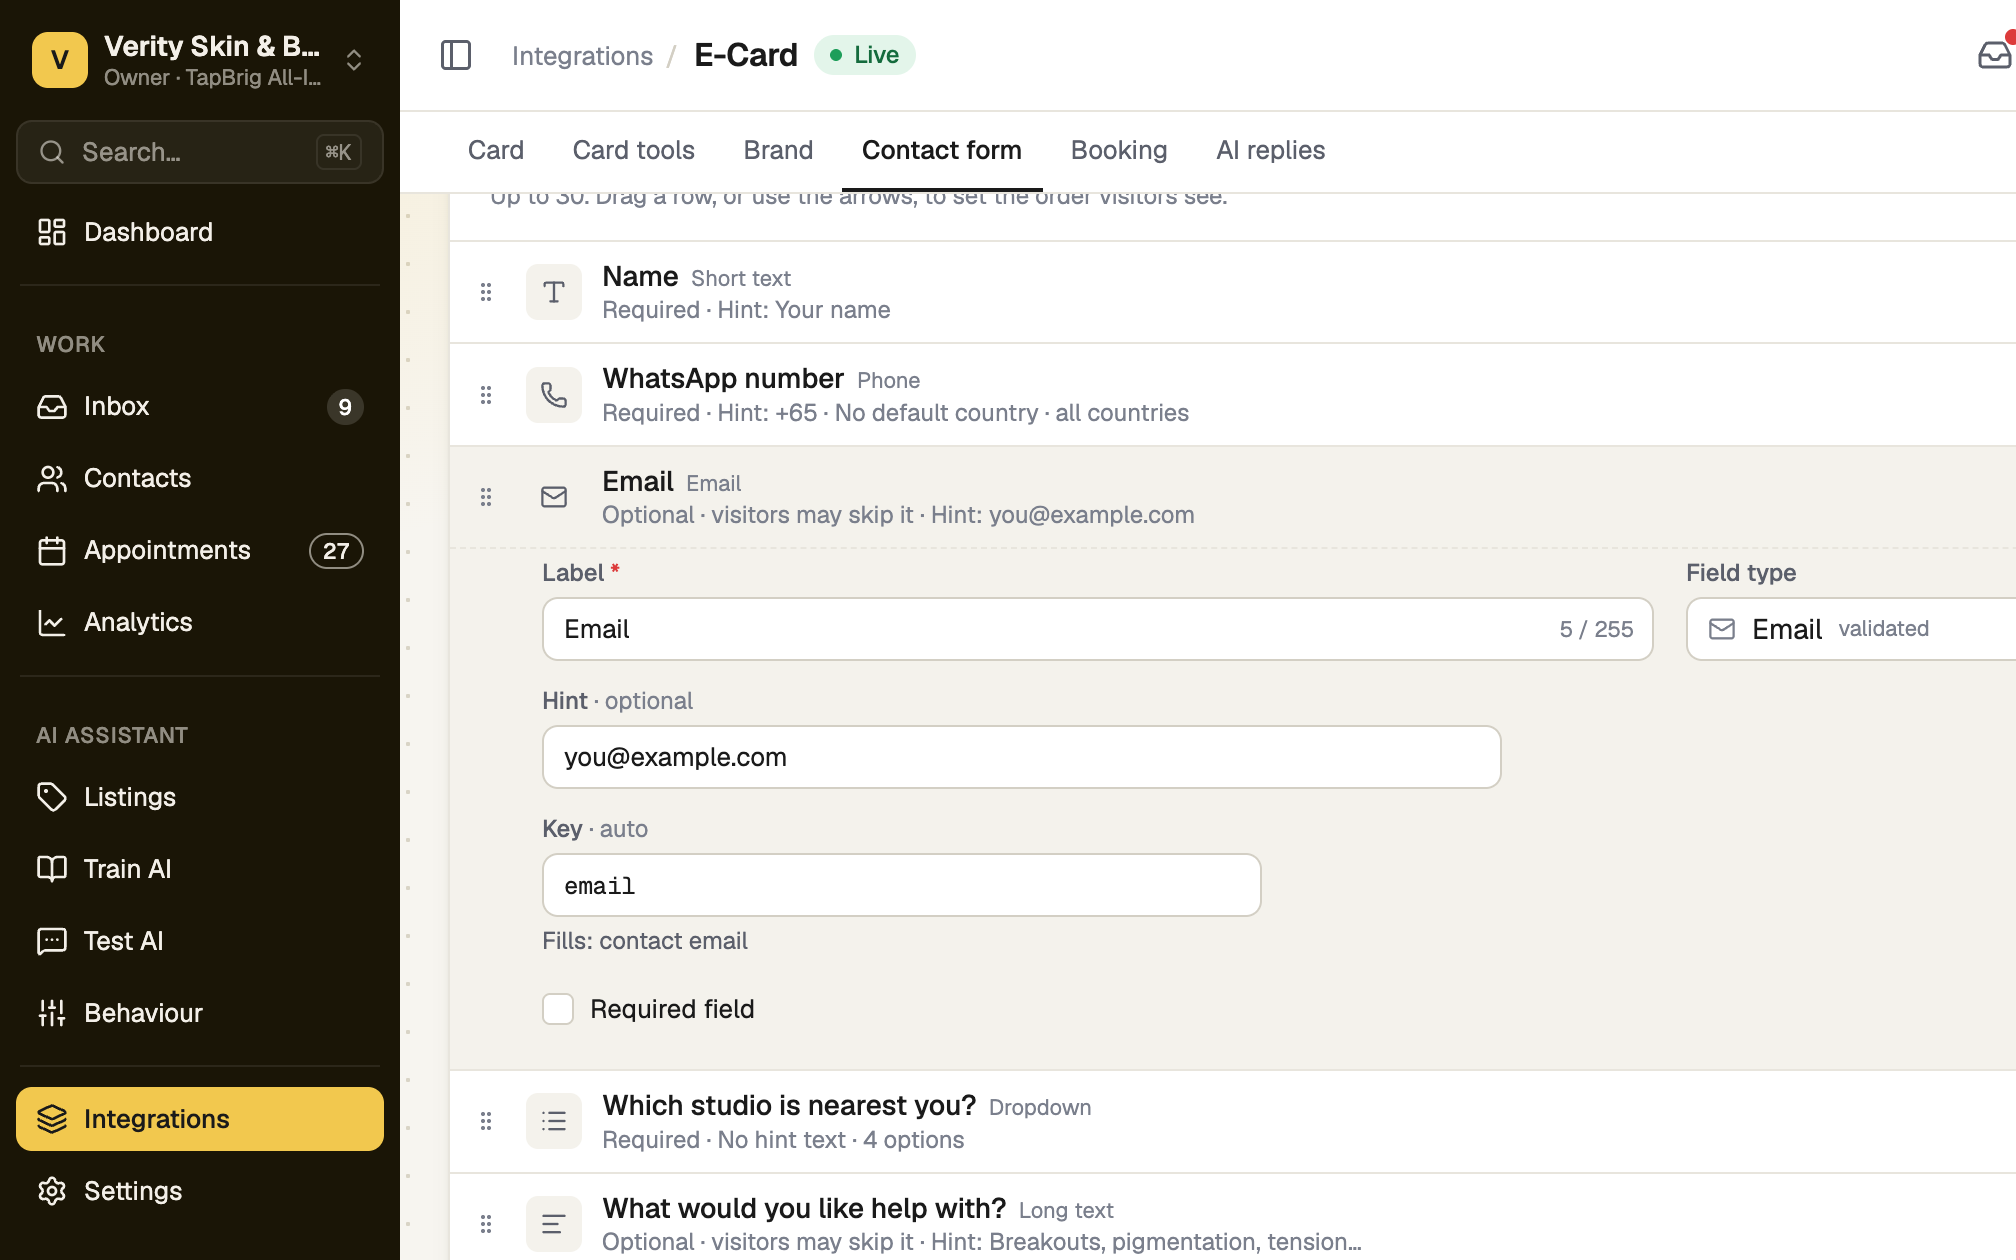Image resolution: width=2016 pixels, height=1260 pixels.
Task: Open the Field type Email dropdown
Action: [1851, 629]
